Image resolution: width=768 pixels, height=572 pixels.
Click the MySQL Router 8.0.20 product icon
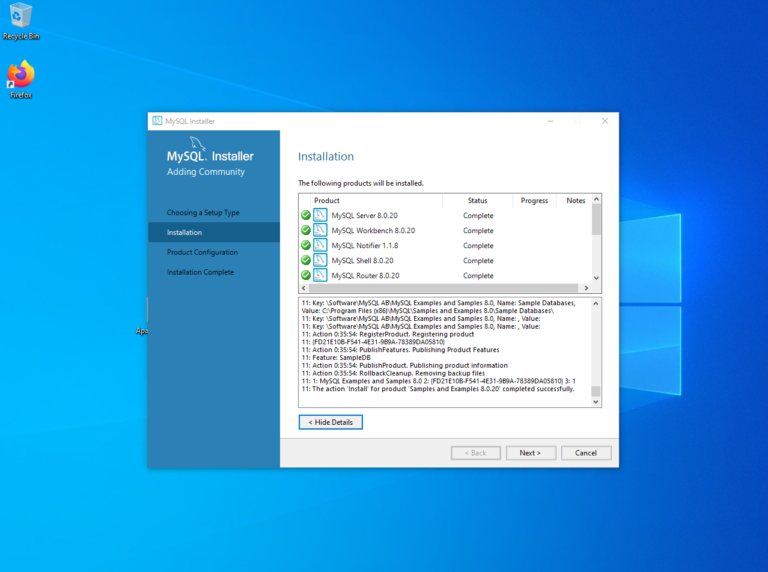tap(320, 275)
